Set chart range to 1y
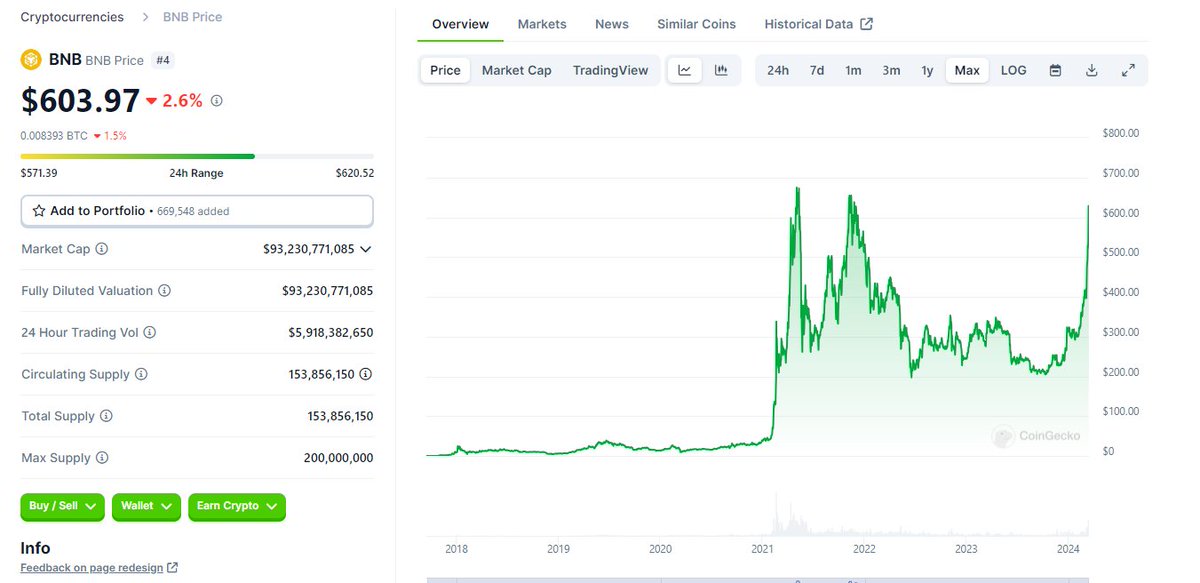This screenshot has width=1200, height=583. (927, 70)
